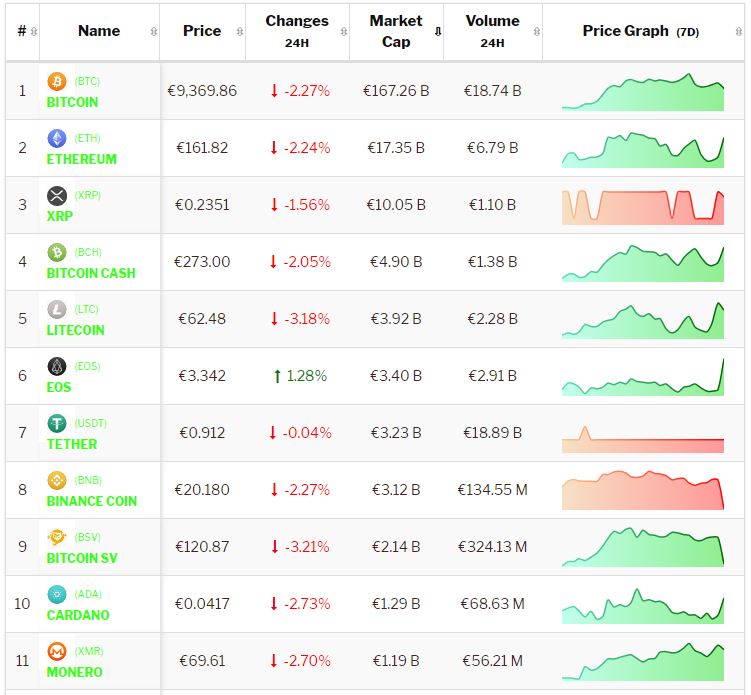
Task: Open the CARDANO name link
Action: 78,615
